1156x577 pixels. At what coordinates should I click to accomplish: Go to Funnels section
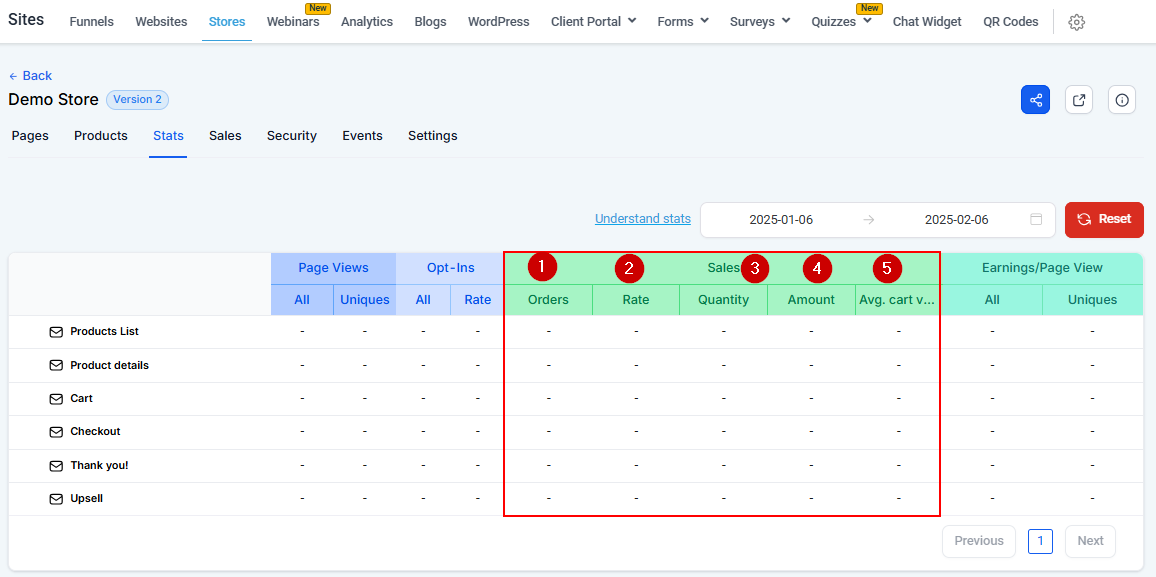(x=91, y=21)
